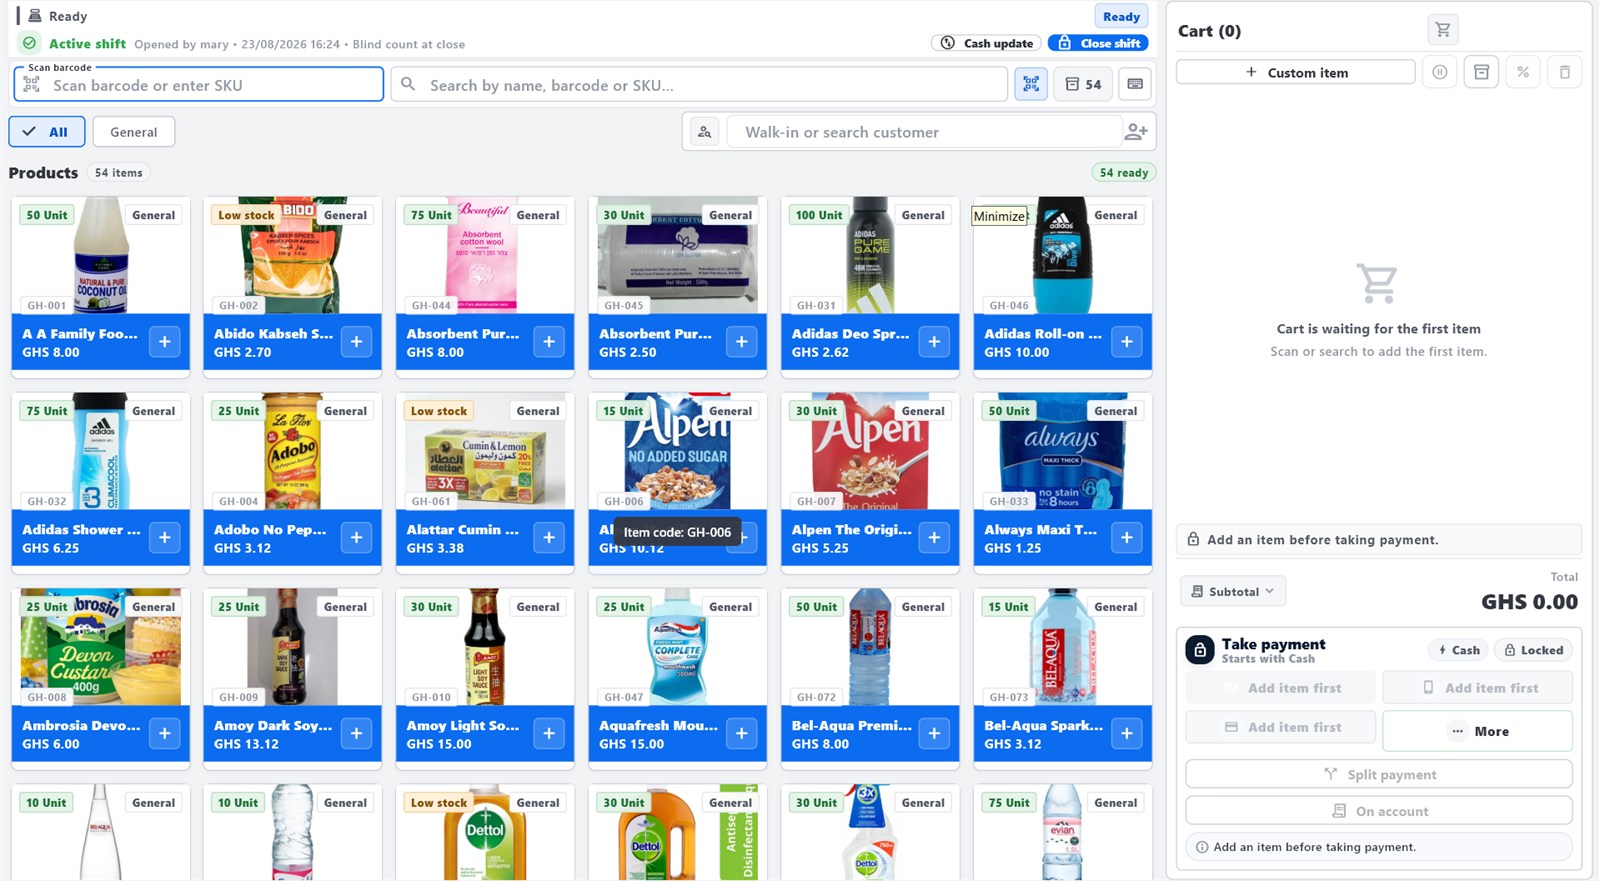Click the trash icon to clear cart
This screenshot has height=881, width=1600.
coord(1565,72)
